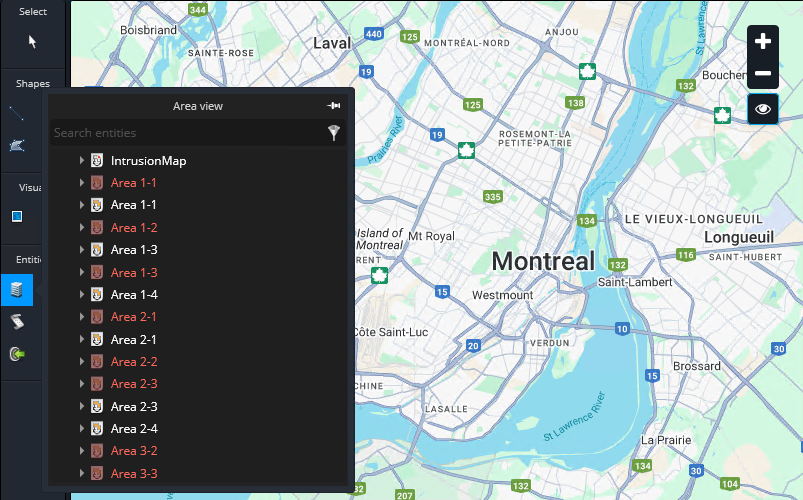Click the camera entity icon below Area view
The image size is (803, 500).
[x=16, y=322]
